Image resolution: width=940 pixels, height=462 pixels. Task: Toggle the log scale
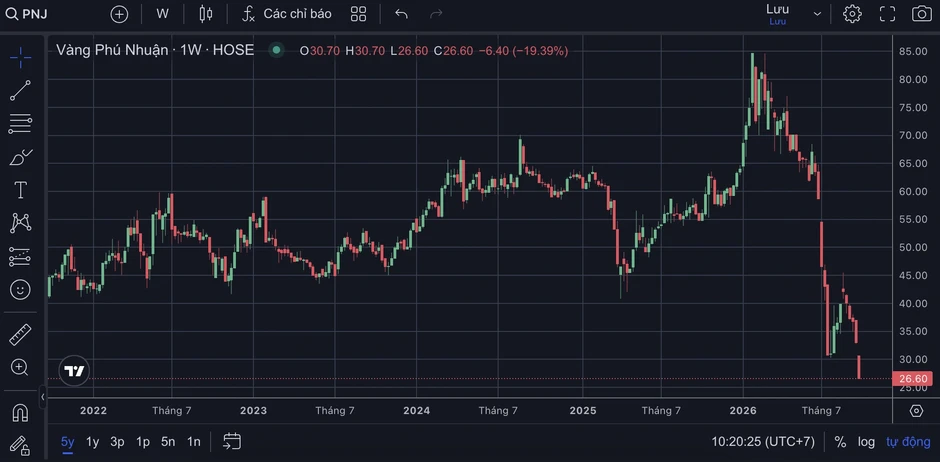click(x=866, y=442)
